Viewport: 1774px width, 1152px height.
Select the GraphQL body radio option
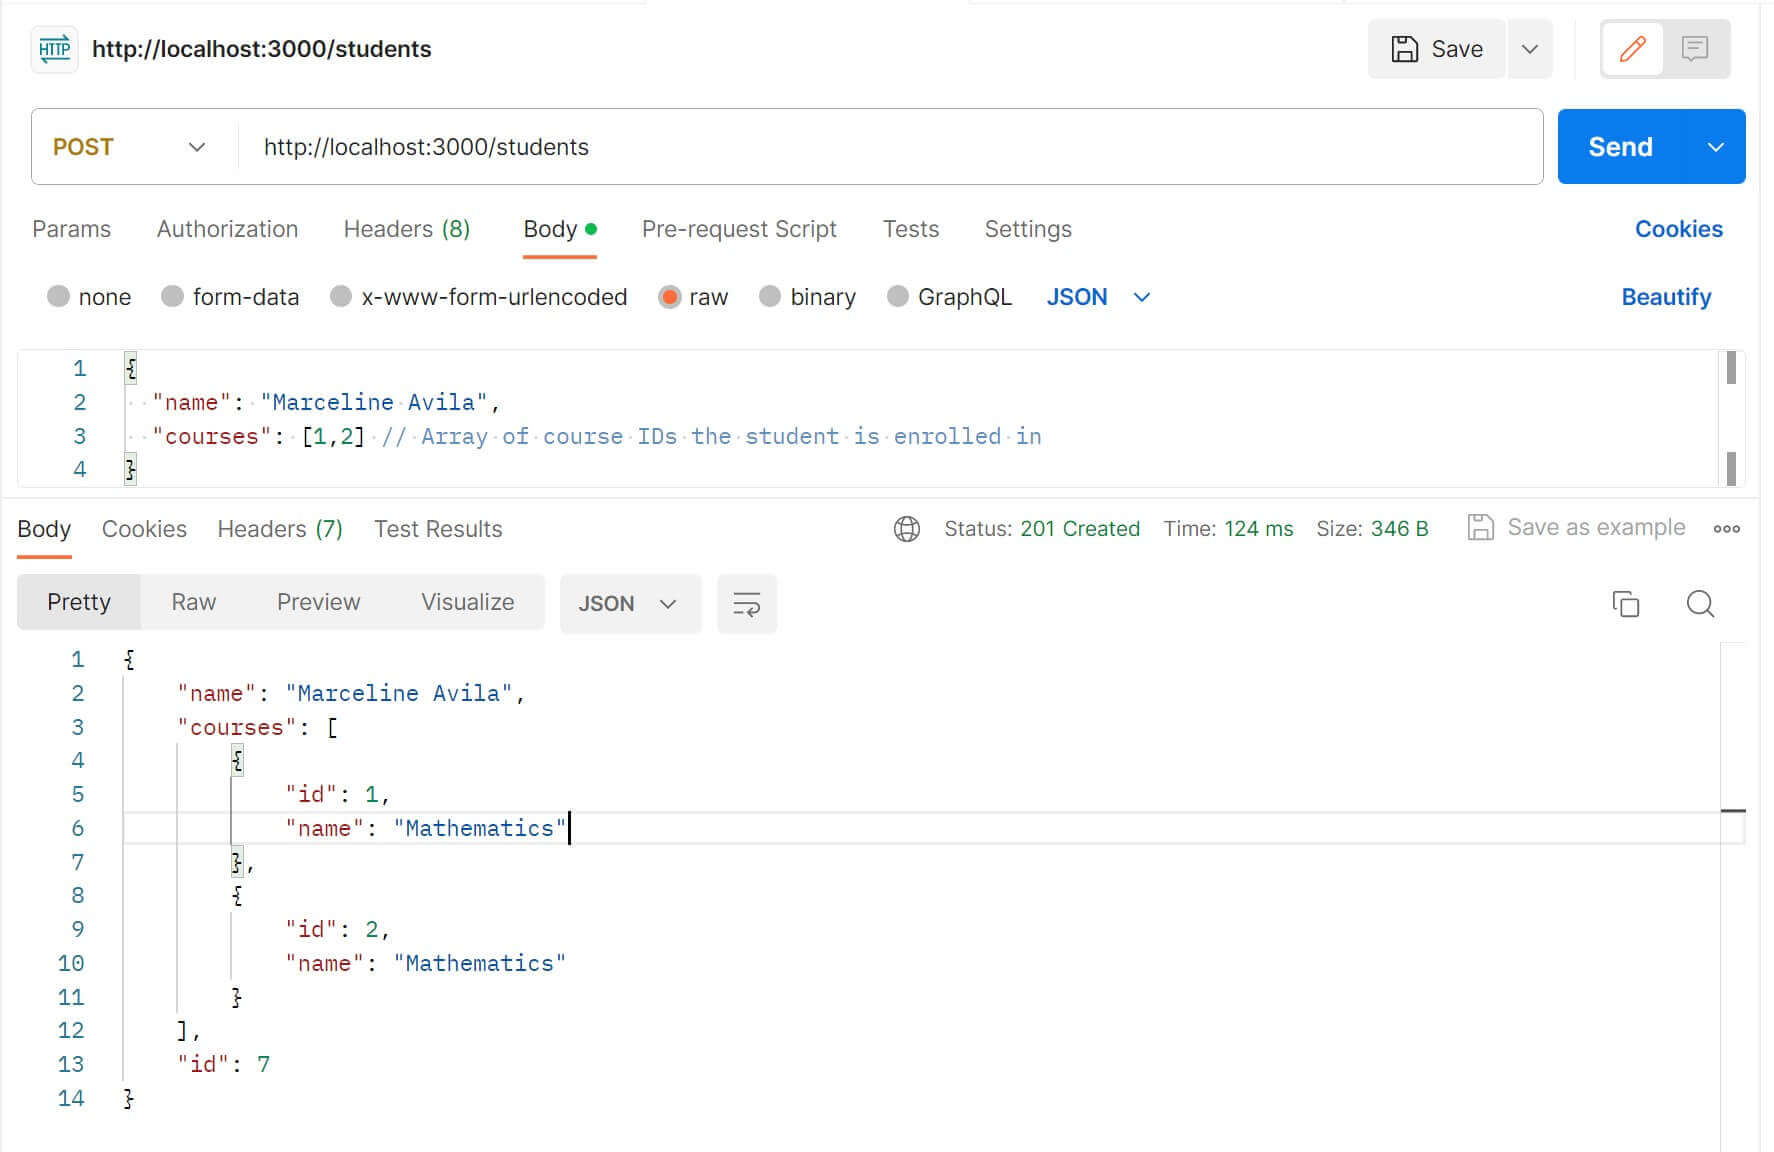898,297
